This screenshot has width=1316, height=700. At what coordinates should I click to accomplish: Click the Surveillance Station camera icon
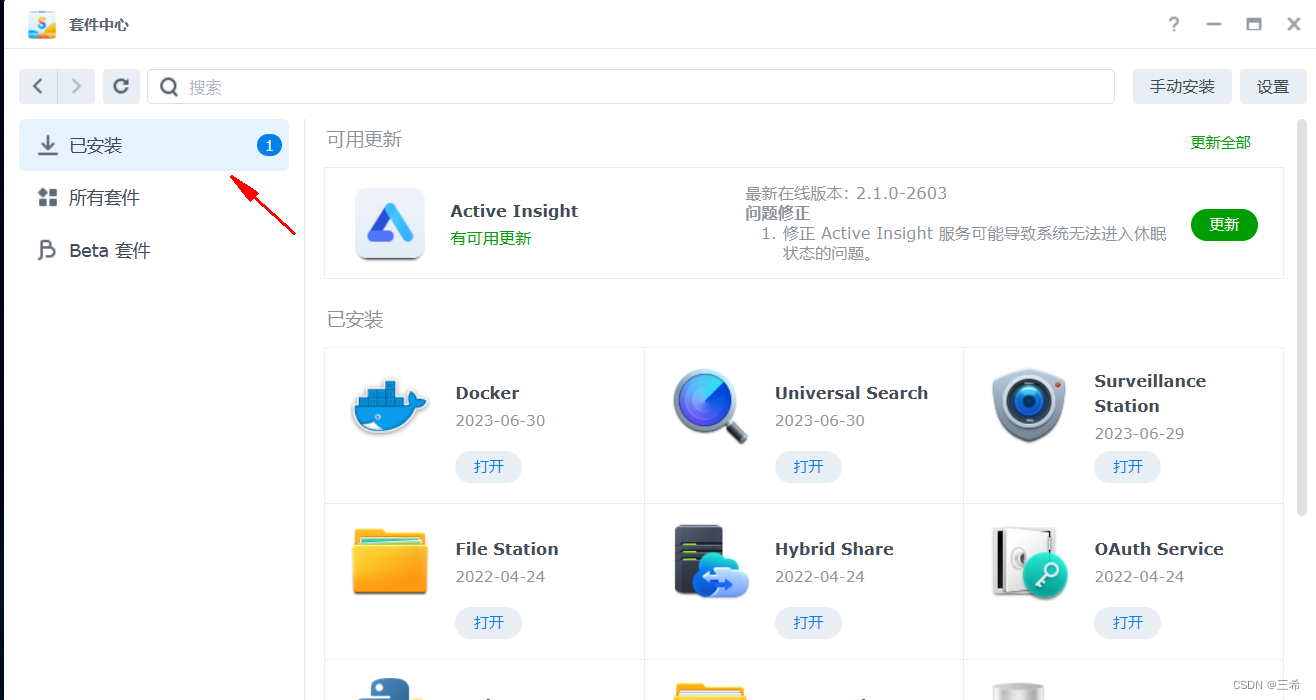tap(1029, 406)
